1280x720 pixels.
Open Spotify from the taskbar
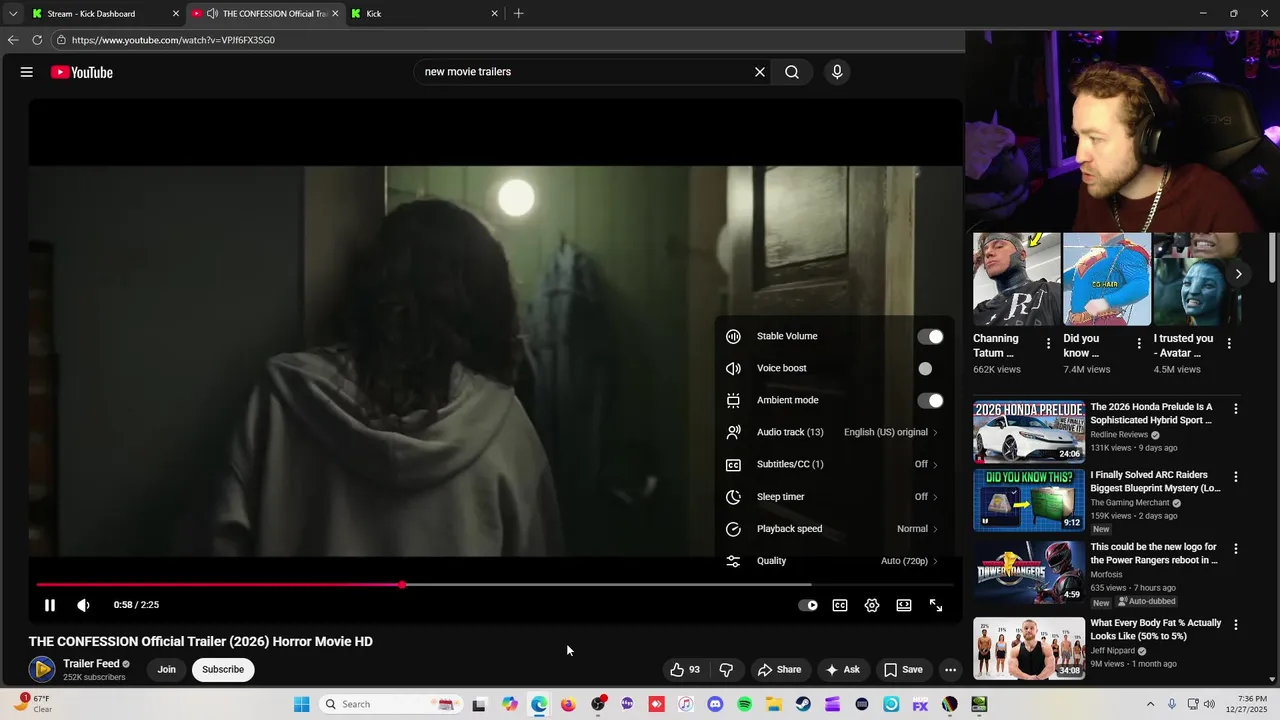744,704
